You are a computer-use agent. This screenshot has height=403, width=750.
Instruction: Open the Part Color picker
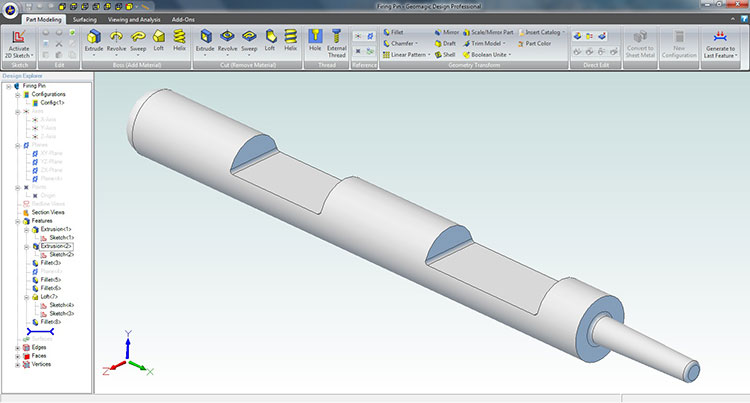[531, 43]
